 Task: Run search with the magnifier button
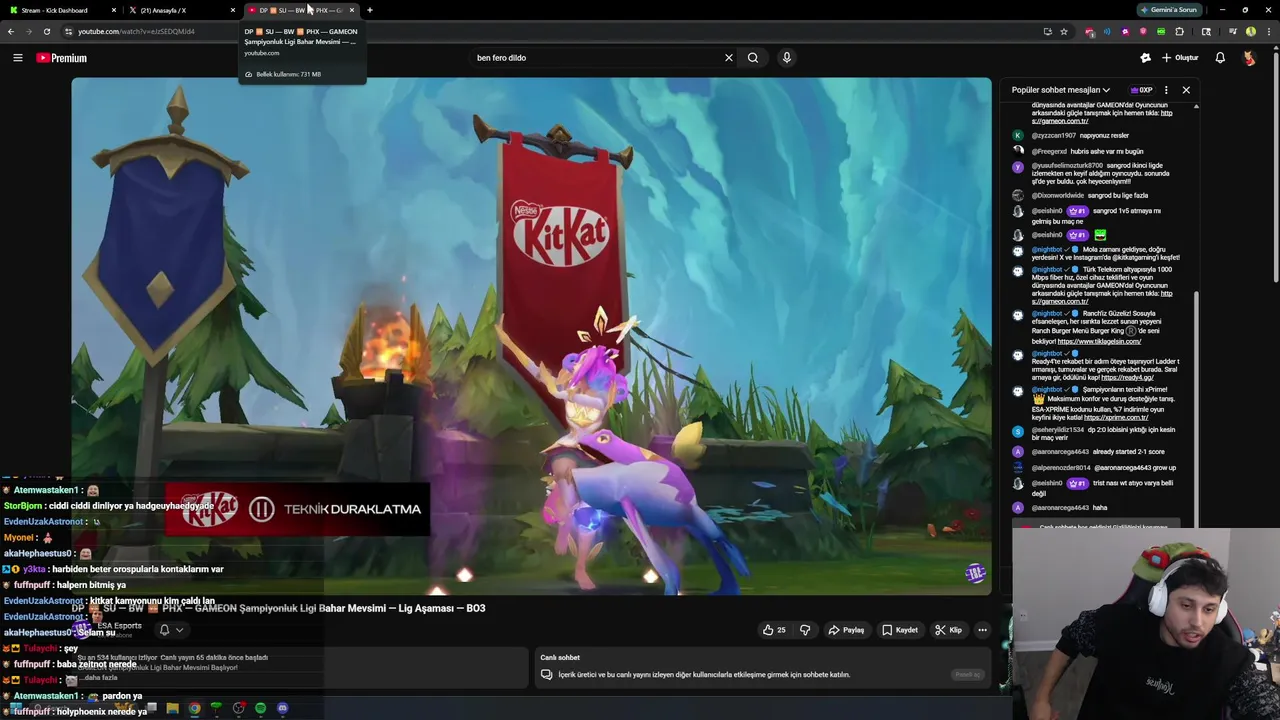click(753, 58)
